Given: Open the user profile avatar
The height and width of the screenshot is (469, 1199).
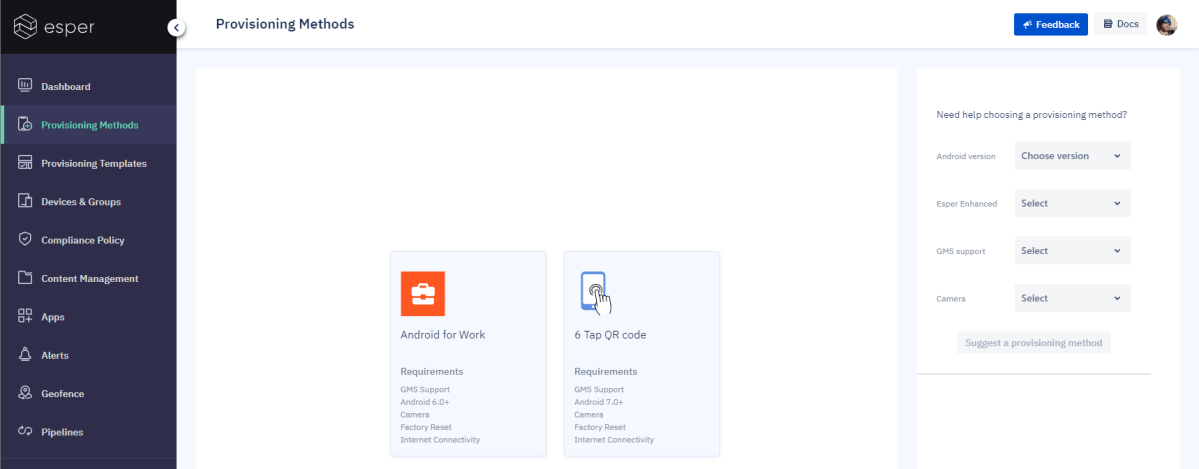Looking at the screenshot, I should tap(1166, 24).
